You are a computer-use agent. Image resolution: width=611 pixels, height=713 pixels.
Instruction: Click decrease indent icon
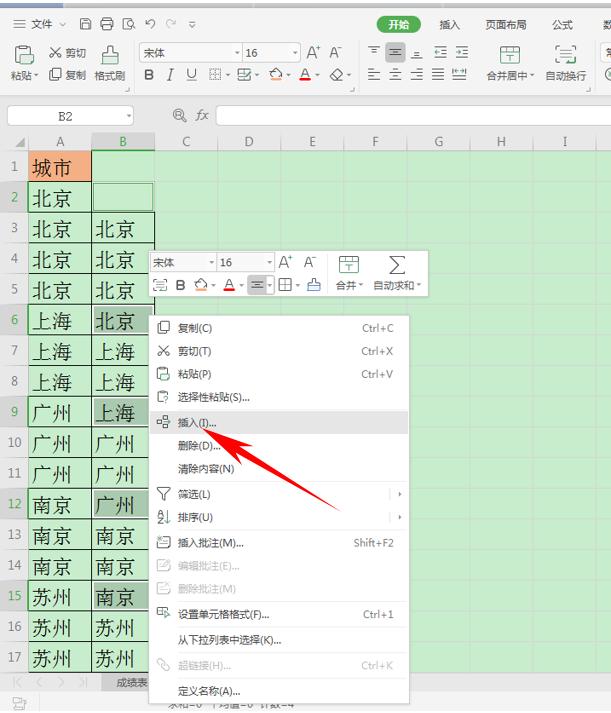pos(440,53)
